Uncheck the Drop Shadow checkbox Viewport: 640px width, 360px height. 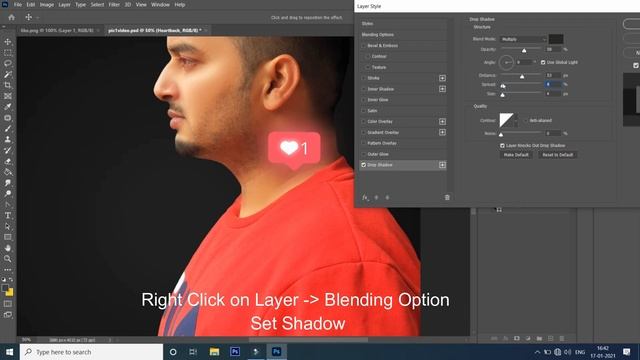pos(363,165)
